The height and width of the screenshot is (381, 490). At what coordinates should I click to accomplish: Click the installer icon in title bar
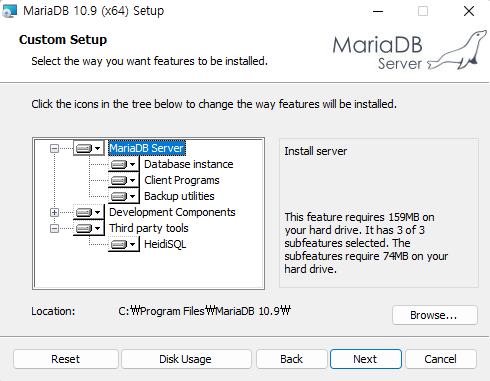(9, 11)
